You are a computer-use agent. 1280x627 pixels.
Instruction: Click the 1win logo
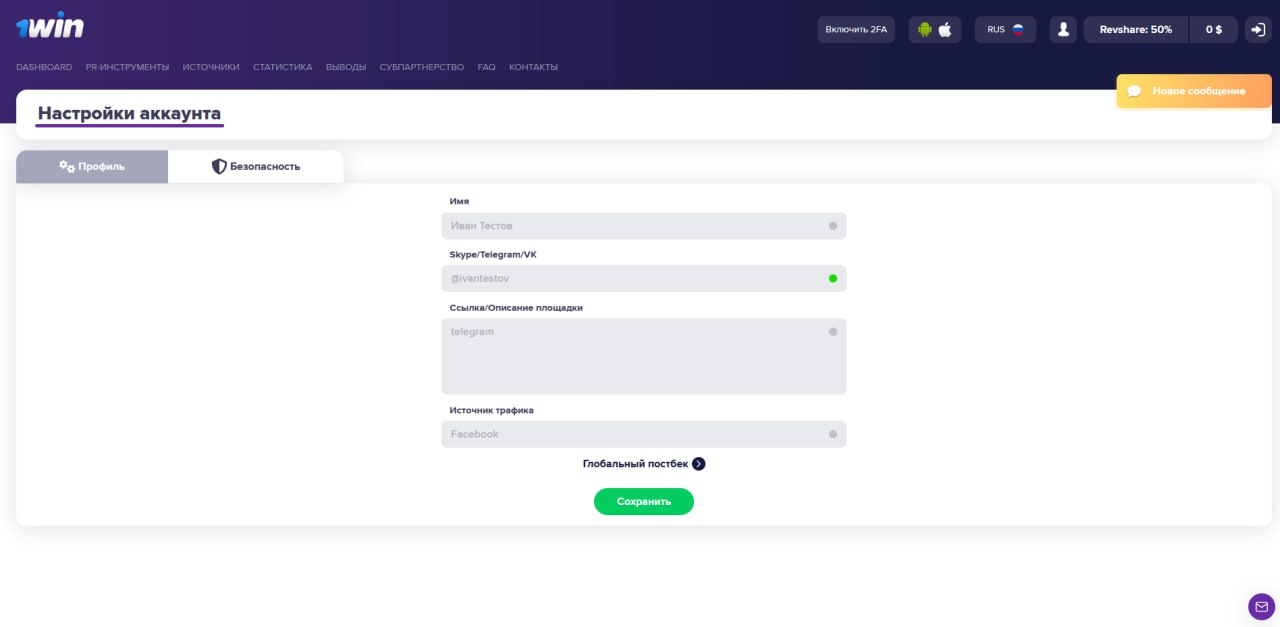point(50,28)
